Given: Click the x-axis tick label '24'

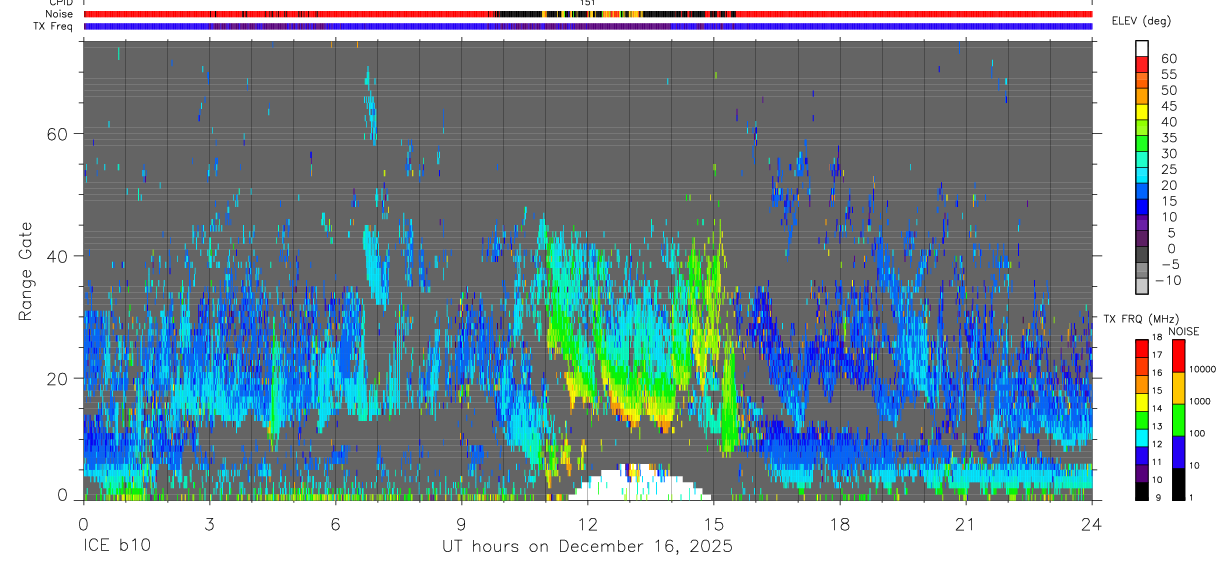Looking at the screenshot, I should [1092, 523].
